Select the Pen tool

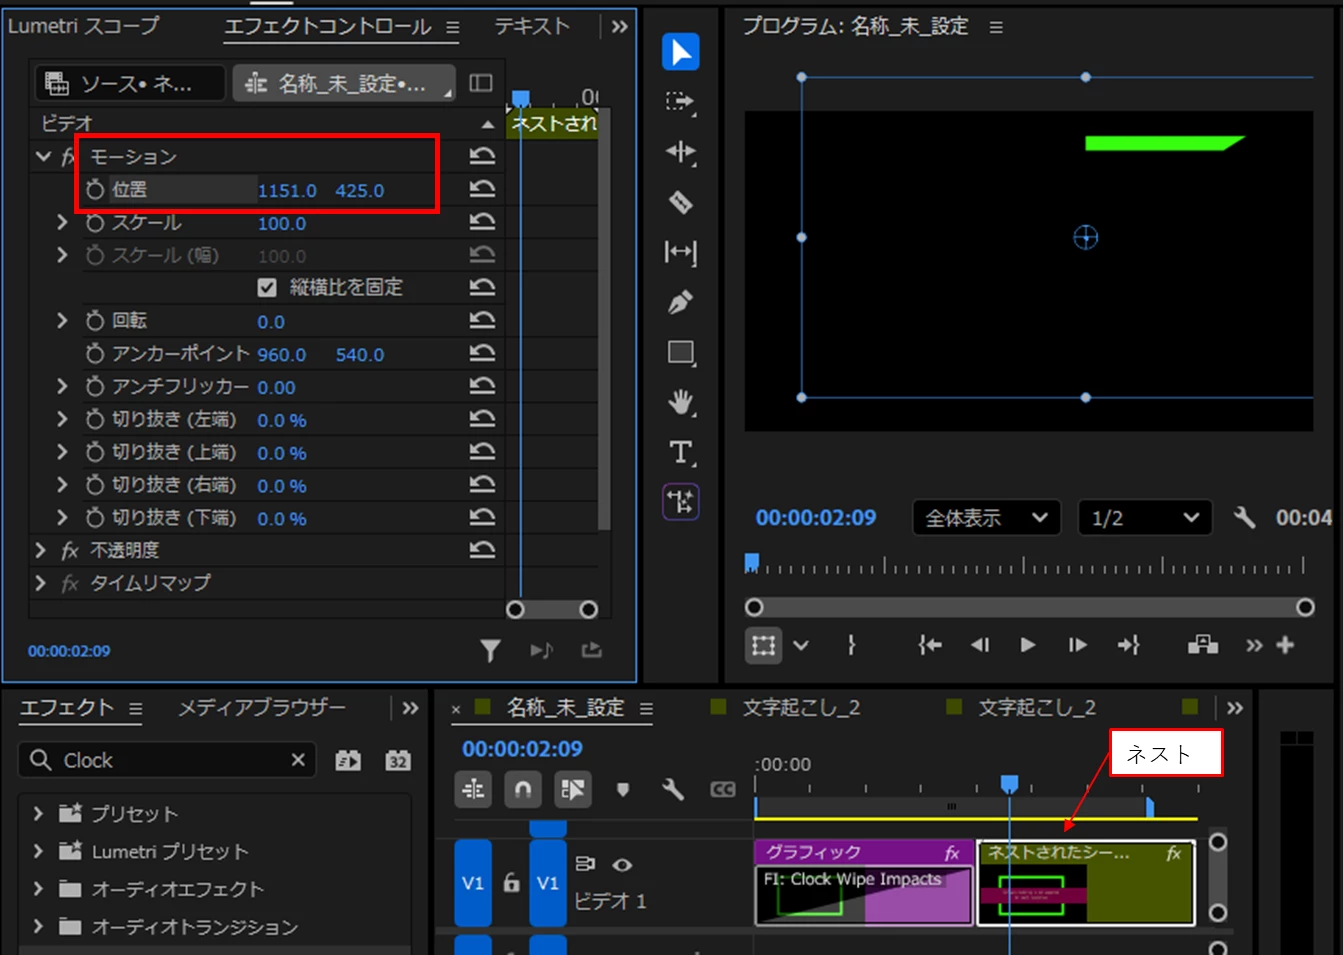(x=680, y=302)
